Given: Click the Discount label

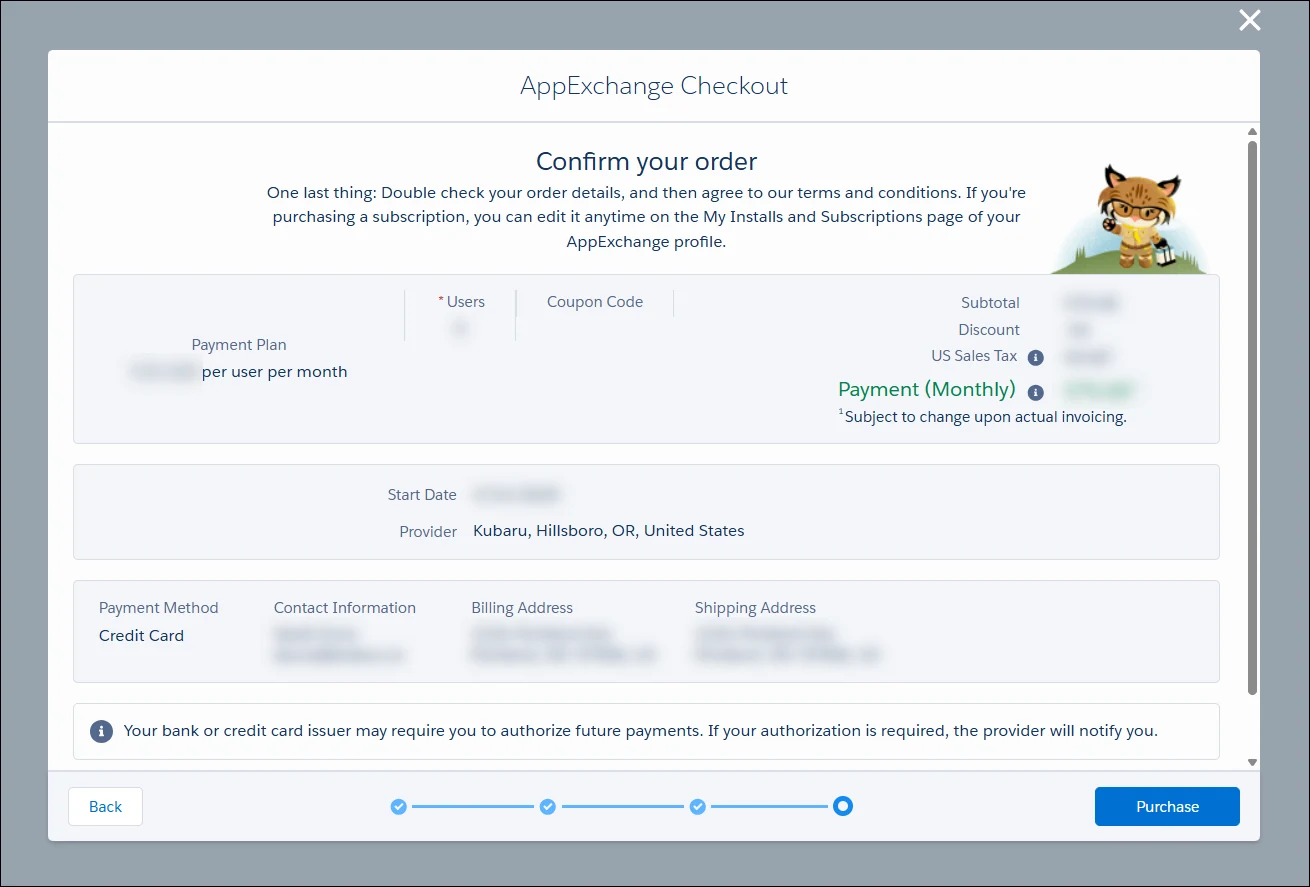Looking at the screenshot, I should 989,329.
